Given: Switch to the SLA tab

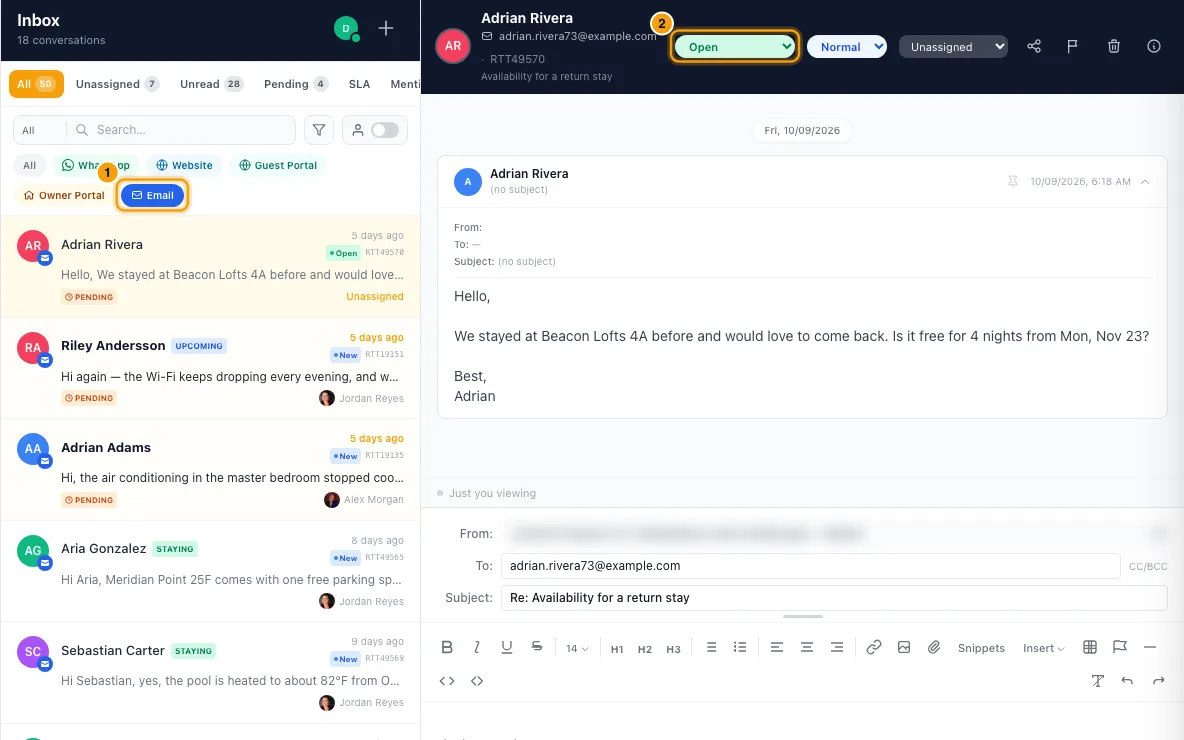Looking at the screenshot, I should coord(359,84).
